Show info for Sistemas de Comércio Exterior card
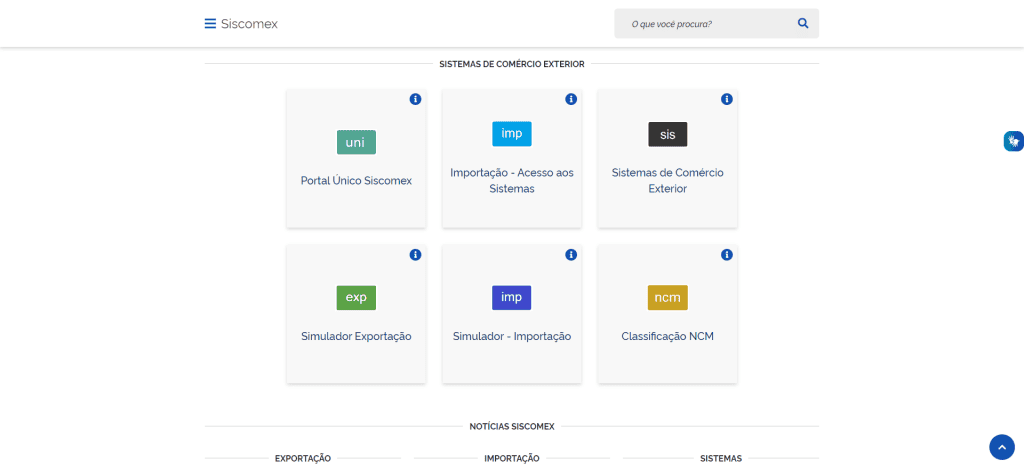 pyautogui.click(x=726, y=99)
